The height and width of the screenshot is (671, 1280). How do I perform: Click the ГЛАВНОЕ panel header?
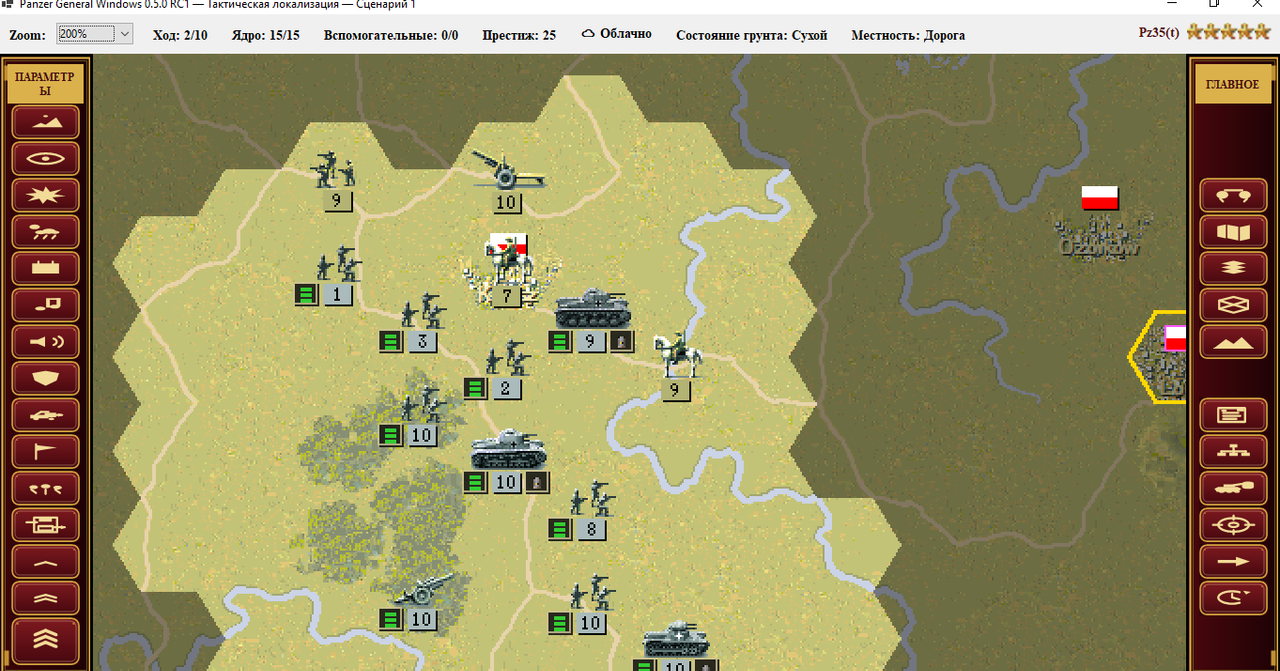[1232, 85]
